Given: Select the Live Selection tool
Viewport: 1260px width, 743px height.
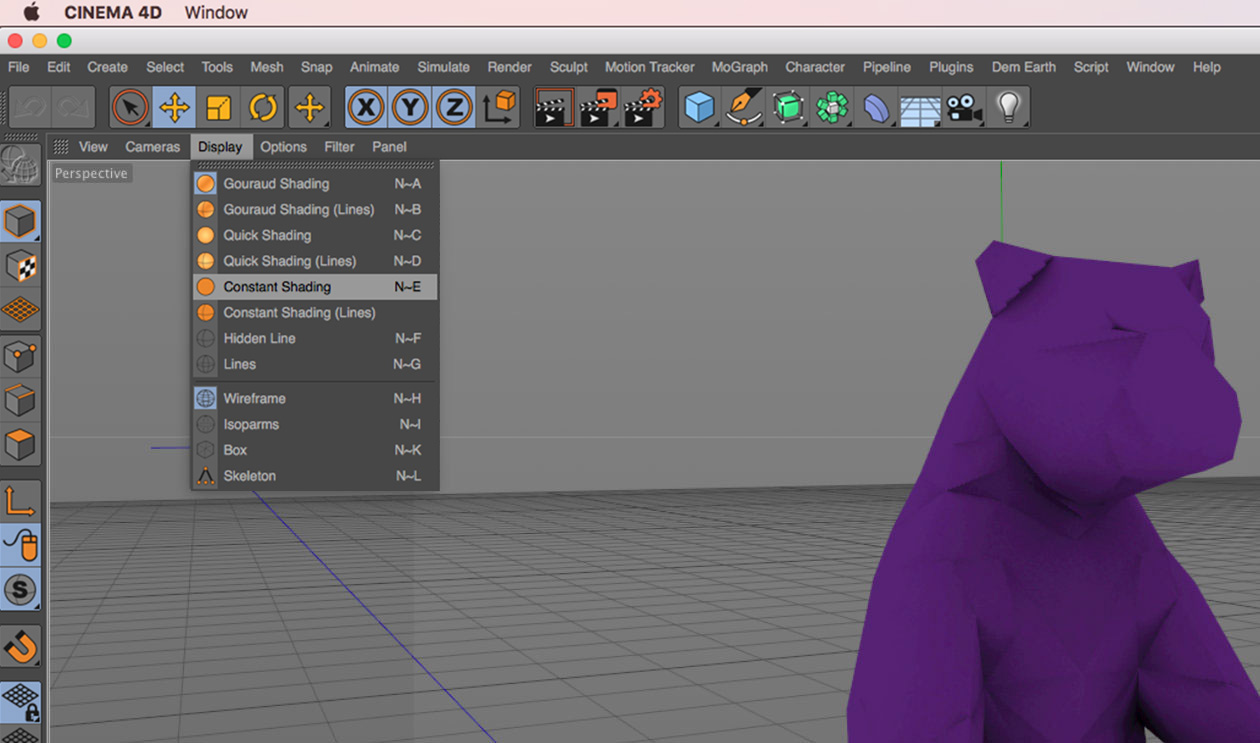Looking at the screenshot, I should (x=130, y=107).
